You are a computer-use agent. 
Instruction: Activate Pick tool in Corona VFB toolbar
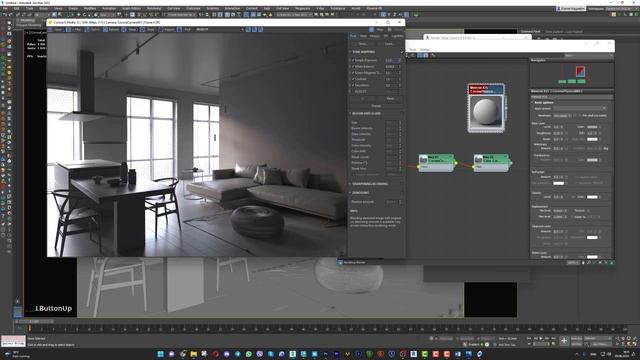coord(183,29)
